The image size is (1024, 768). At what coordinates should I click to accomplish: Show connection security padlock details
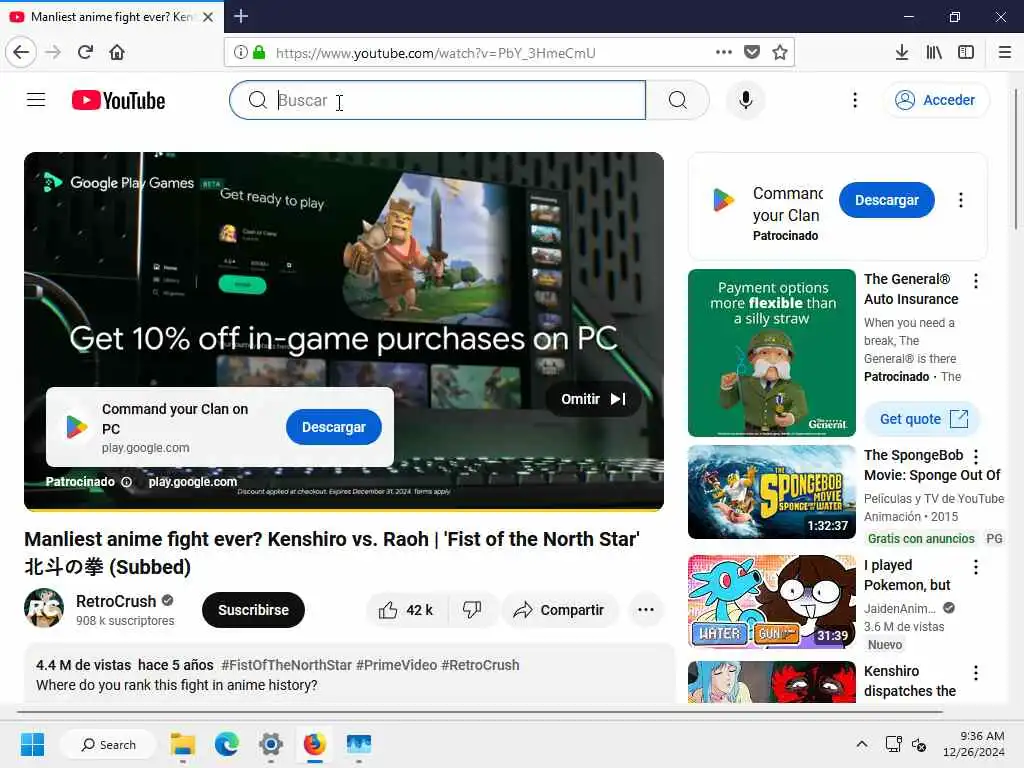coord(259,52)
